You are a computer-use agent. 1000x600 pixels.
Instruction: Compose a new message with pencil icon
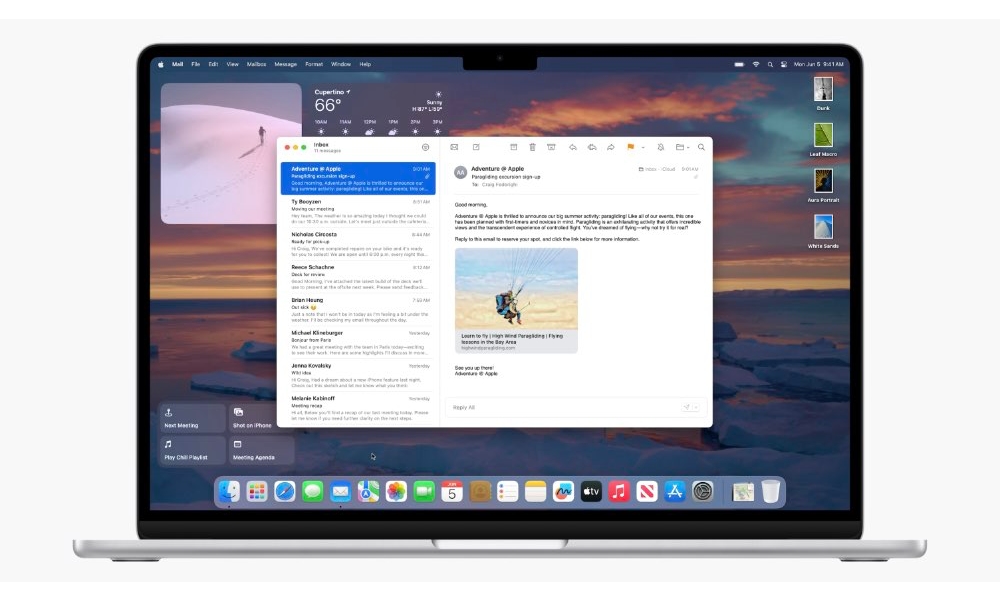point(476,147)
